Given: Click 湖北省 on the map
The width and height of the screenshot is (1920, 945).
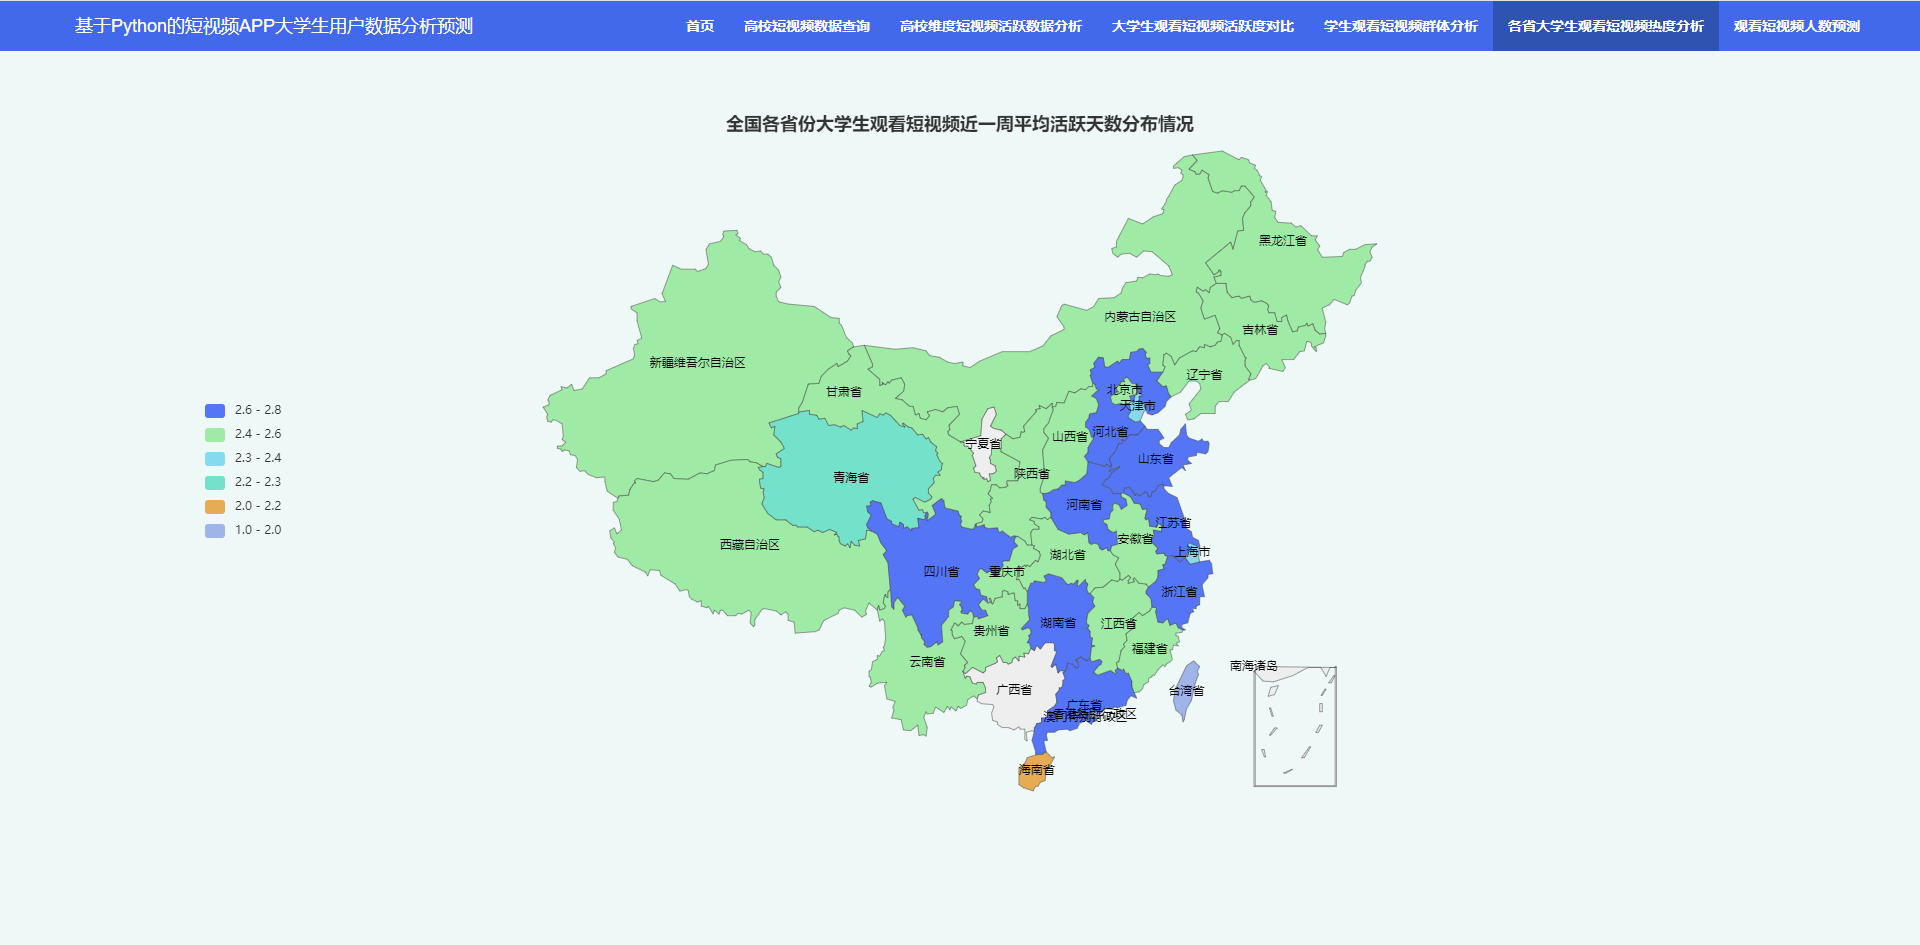Looking at the screenshot, I should [1067, 555].
